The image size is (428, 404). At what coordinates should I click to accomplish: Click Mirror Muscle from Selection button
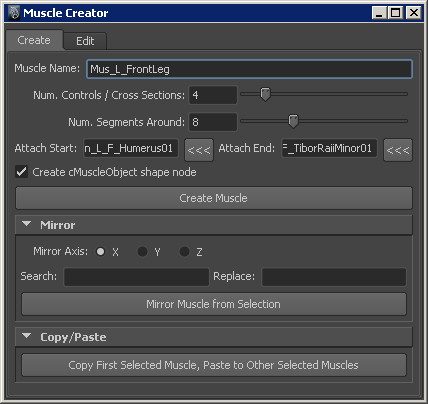coord(214,304)
